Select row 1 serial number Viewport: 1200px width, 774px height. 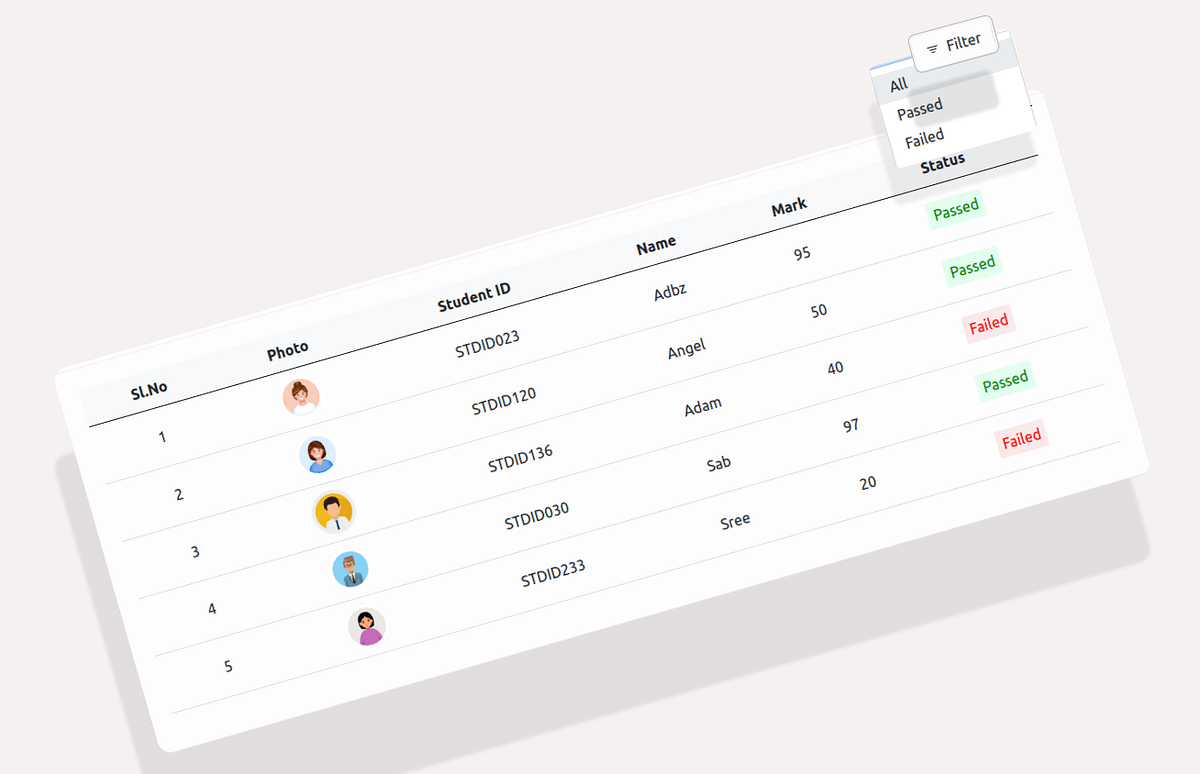coord(161,436)
